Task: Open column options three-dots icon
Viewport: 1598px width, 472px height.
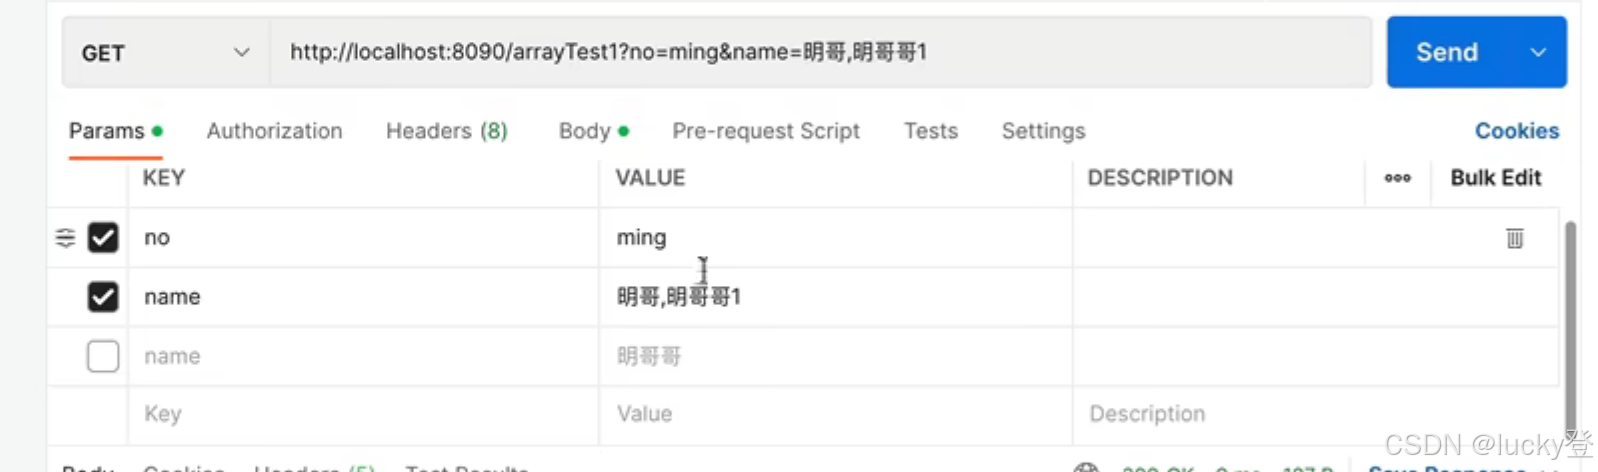Action: click(x=1397, y=178)
